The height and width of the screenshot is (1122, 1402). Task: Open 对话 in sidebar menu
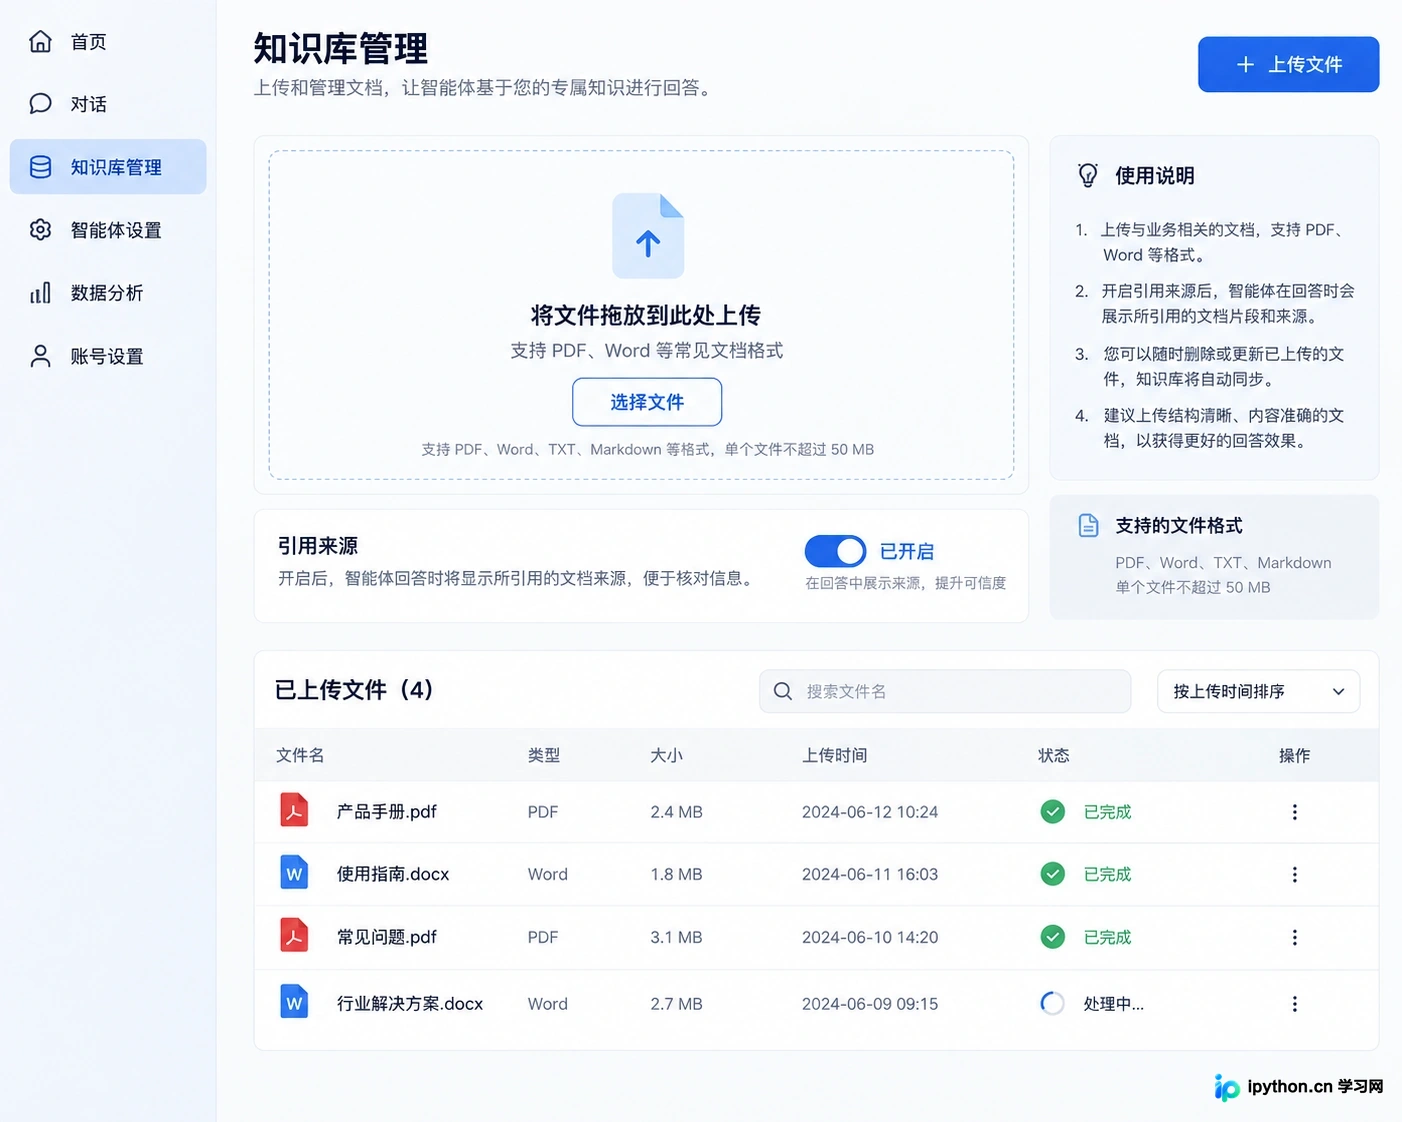click(108, 103)
